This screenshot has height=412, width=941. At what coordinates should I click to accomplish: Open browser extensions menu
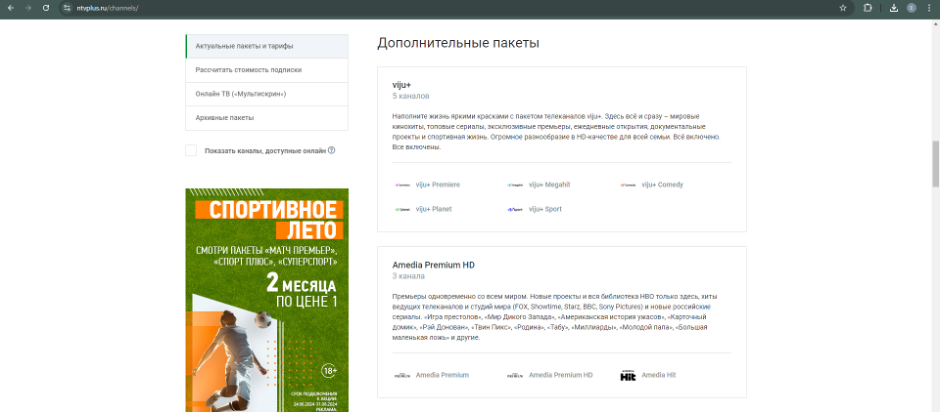coord(867,8)
